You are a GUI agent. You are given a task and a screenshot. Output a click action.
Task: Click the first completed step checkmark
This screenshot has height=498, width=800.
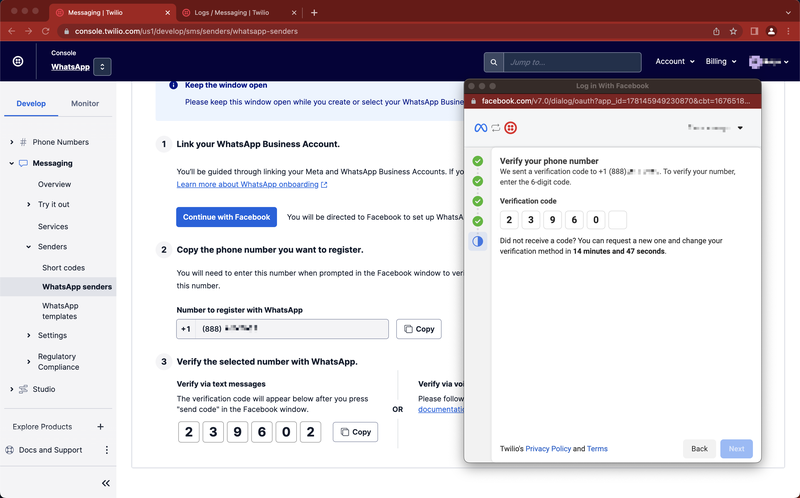point(478,161)
